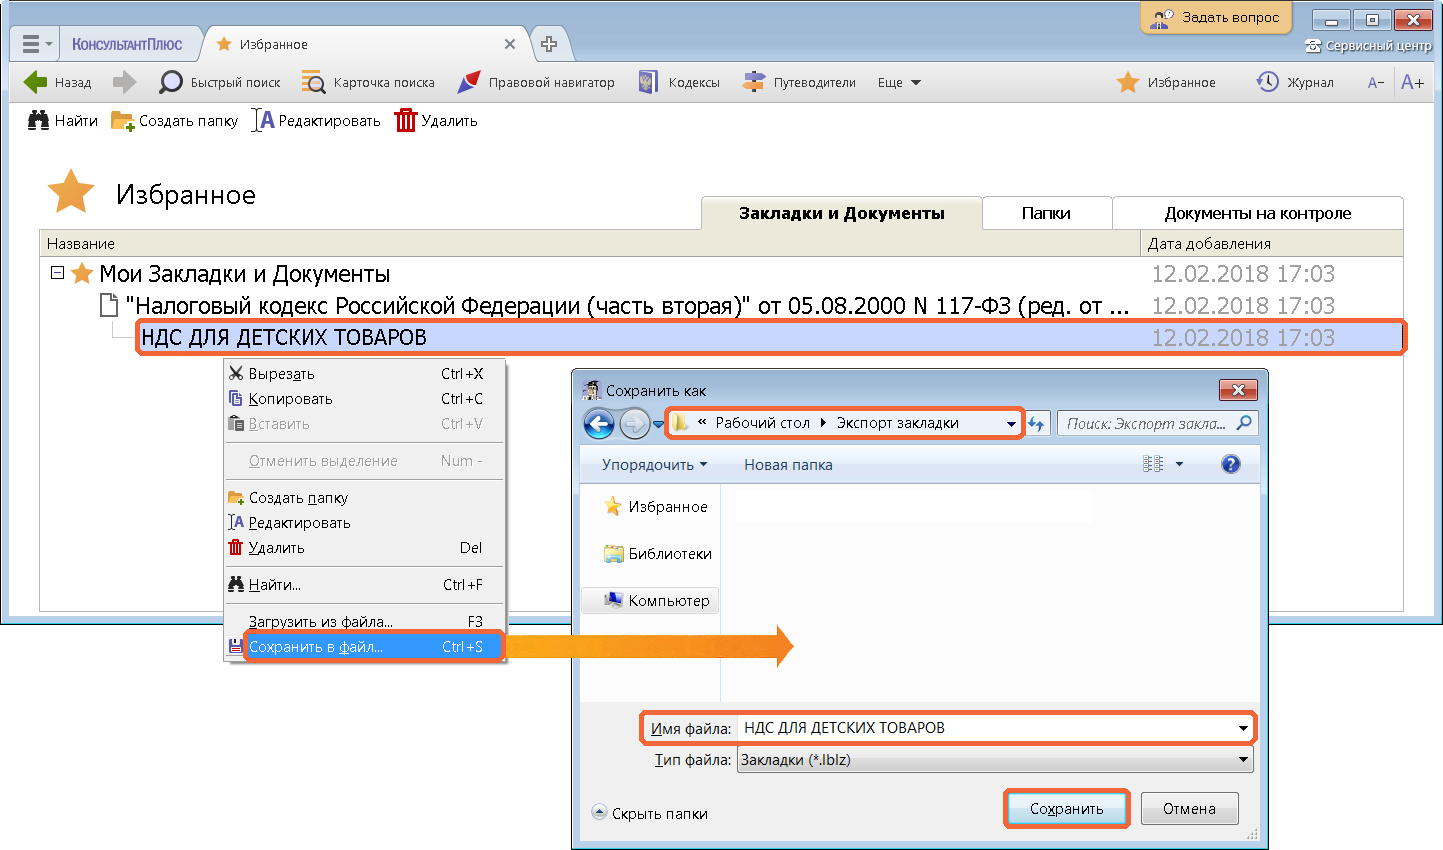Open Быстрый поиск magnifier

[x=220, y=82]
